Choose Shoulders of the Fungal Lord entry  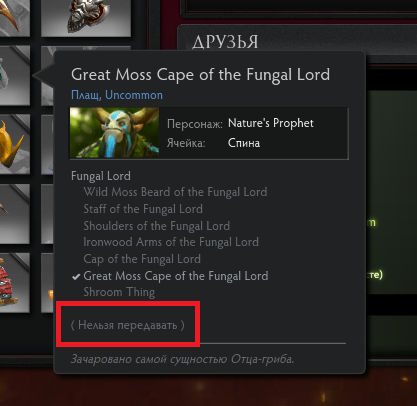[157, 226]
